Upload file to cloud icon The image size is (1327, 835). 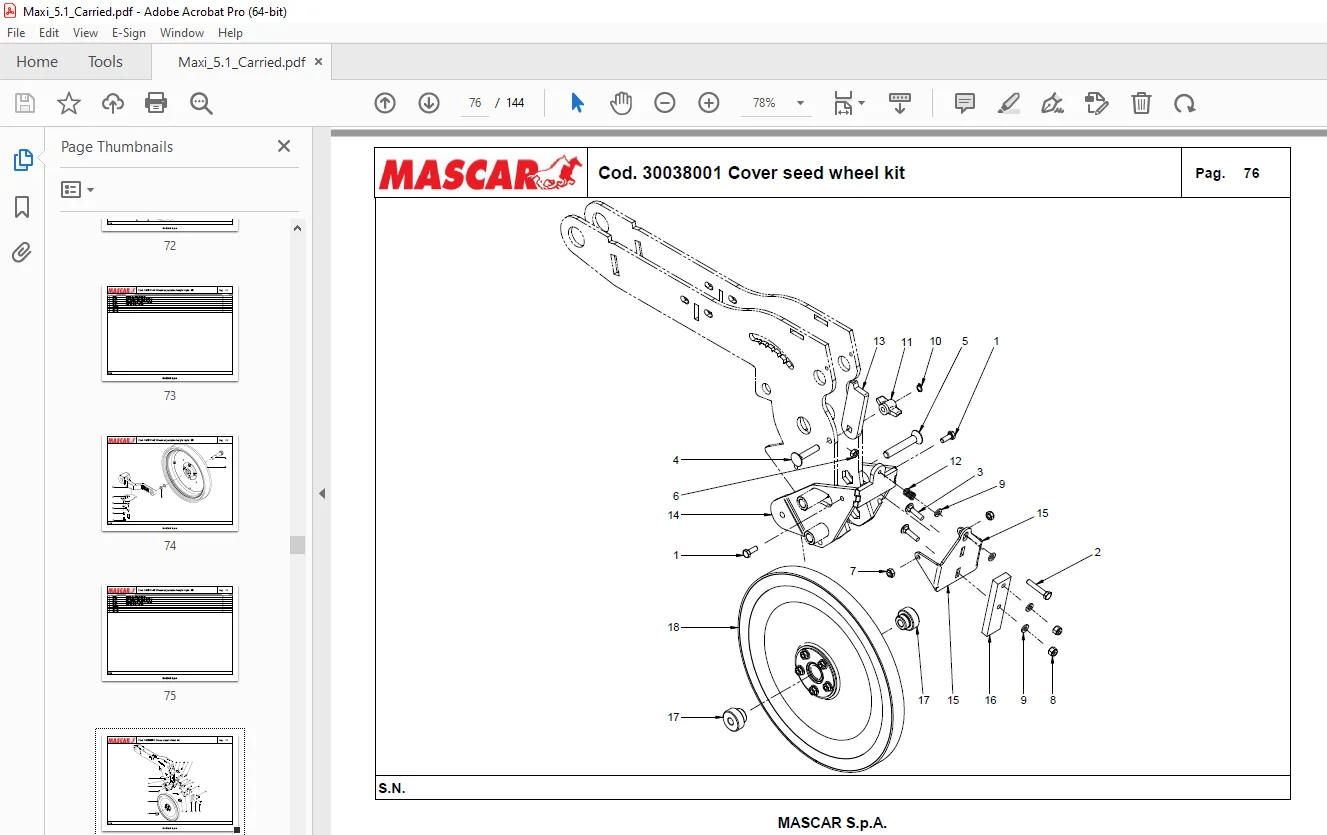pyautogui.click(x=113, y=103)
